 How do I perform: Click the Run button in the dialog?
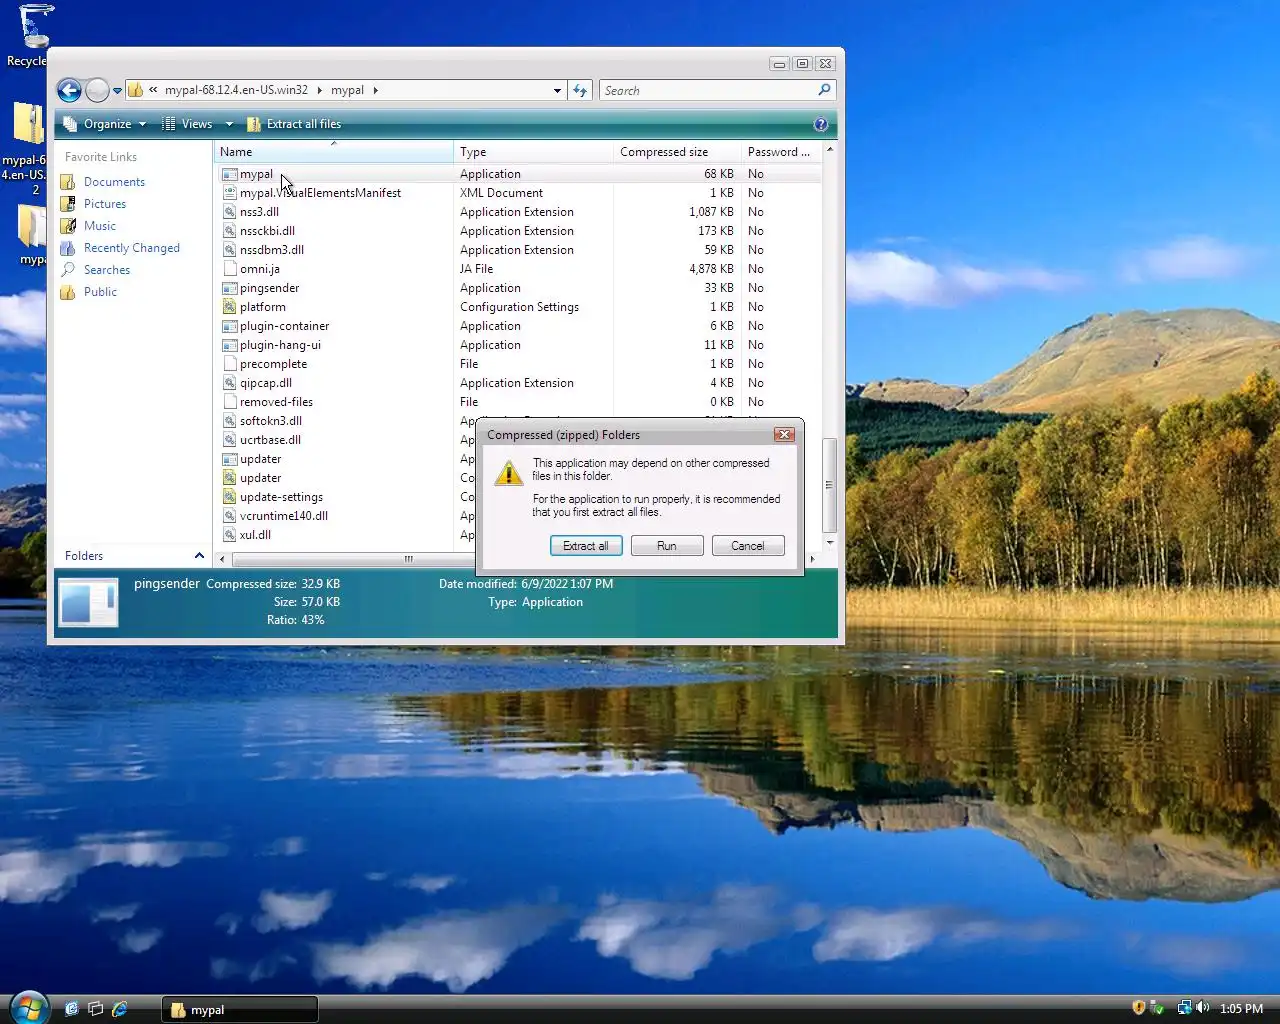click(x=667, y=546)
